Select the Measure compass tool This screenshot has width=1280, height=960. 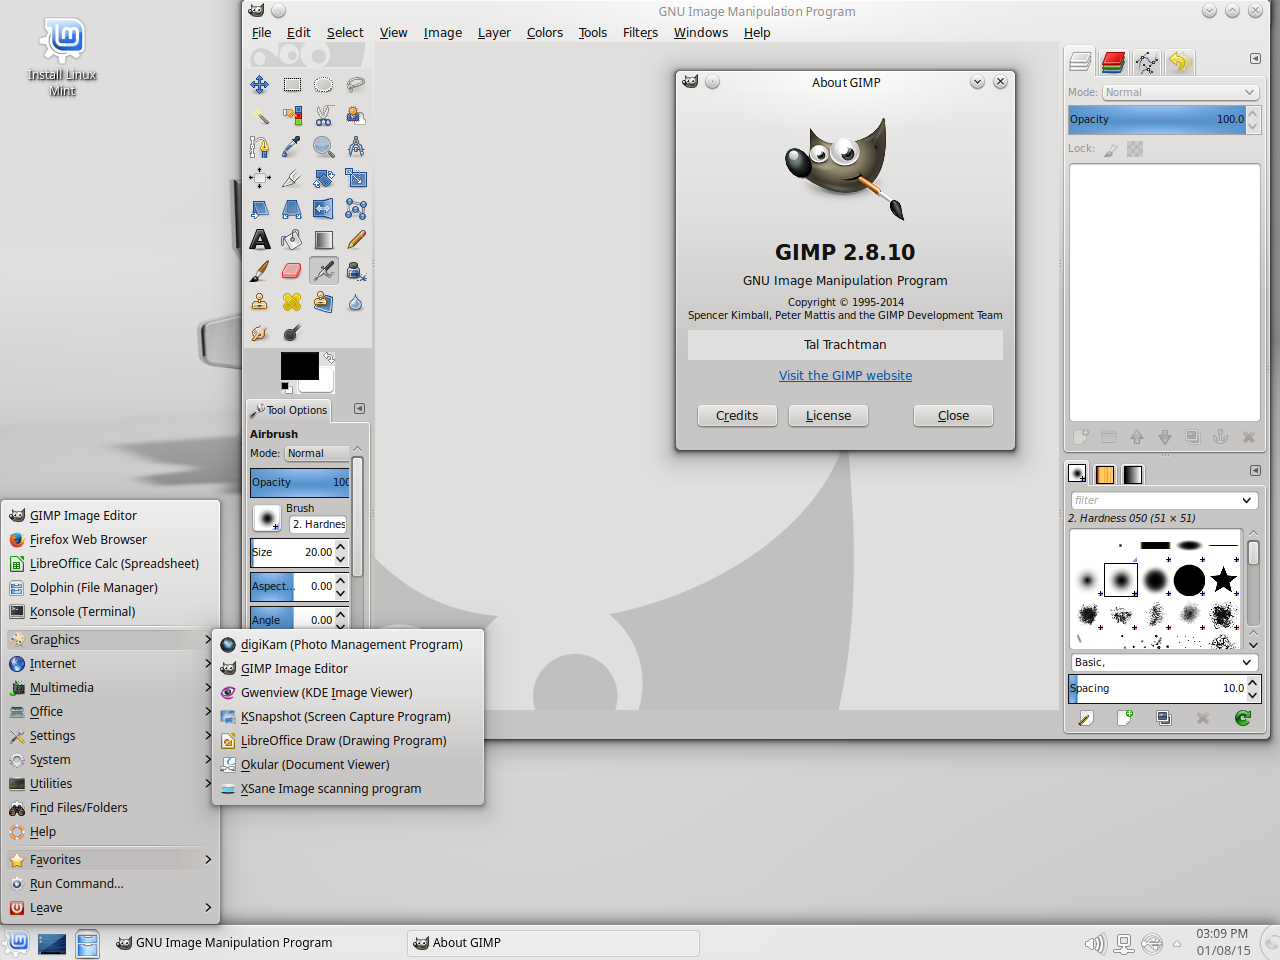356,147
